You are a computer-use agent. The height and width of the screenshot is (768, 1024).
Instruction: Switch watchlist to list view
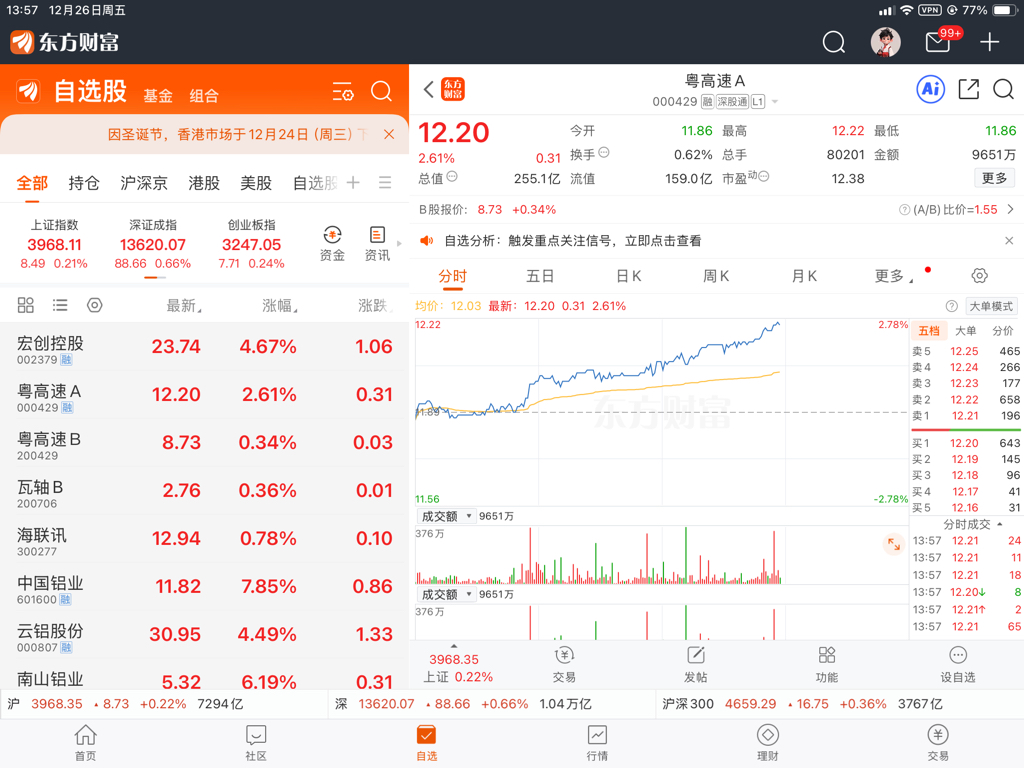[60, 305]
